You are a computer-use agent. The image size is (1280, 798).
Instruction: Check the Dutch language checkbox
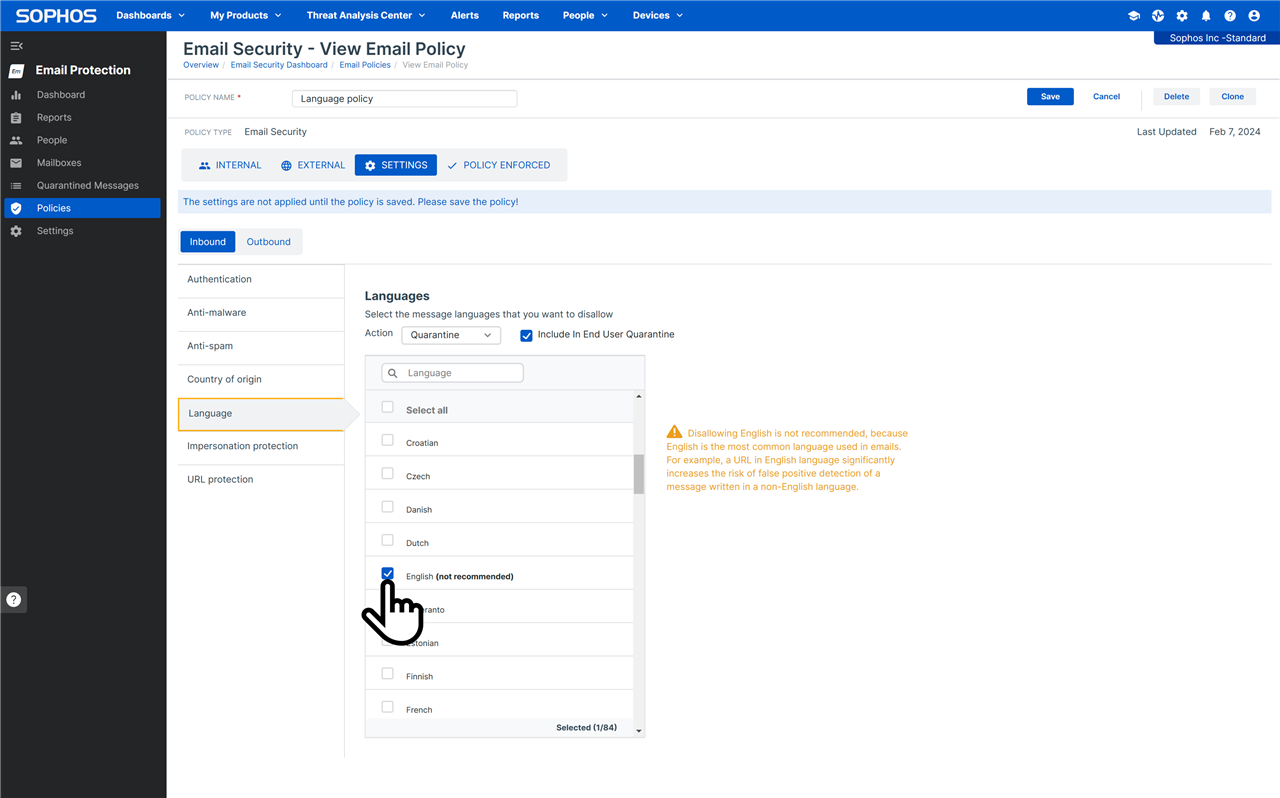(x=388, y=540)
